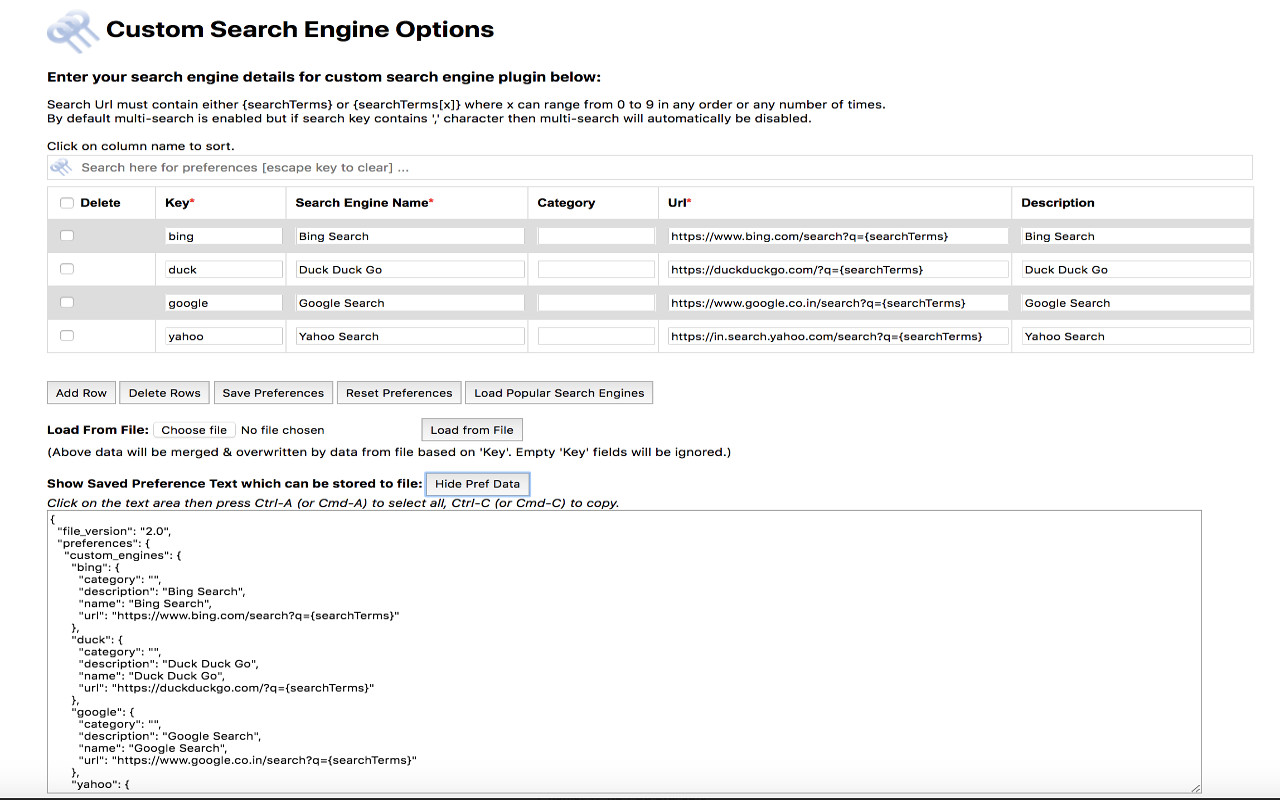The image size is (1280, 800).
Task: Click the Custom Search Engine logo icon
Action: tap(72, 31)
